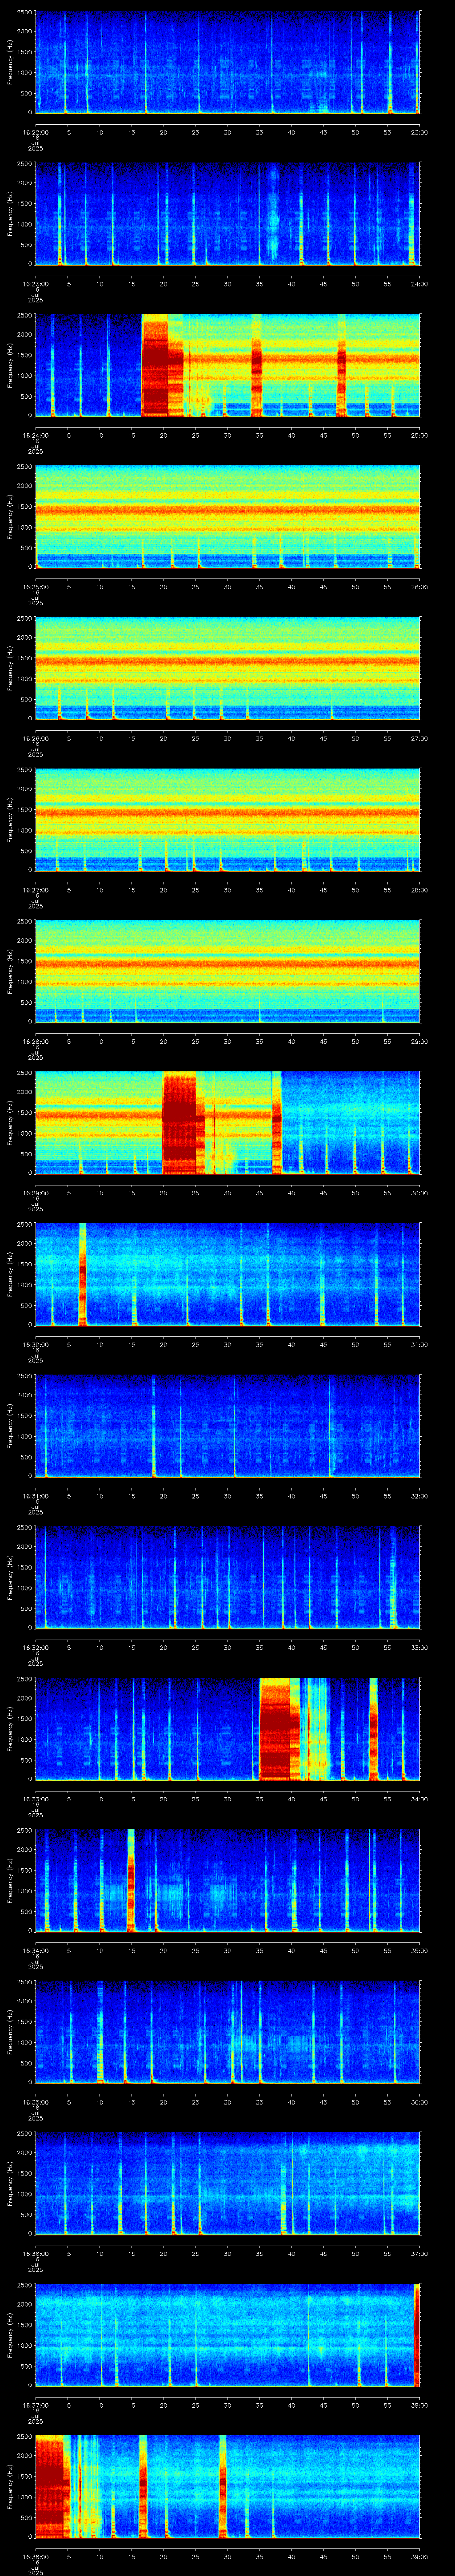This screenshot has width=455, height=2576.
Task: Select the spectrogram panel starting at 16:37:00
Action: point(227,2335)
